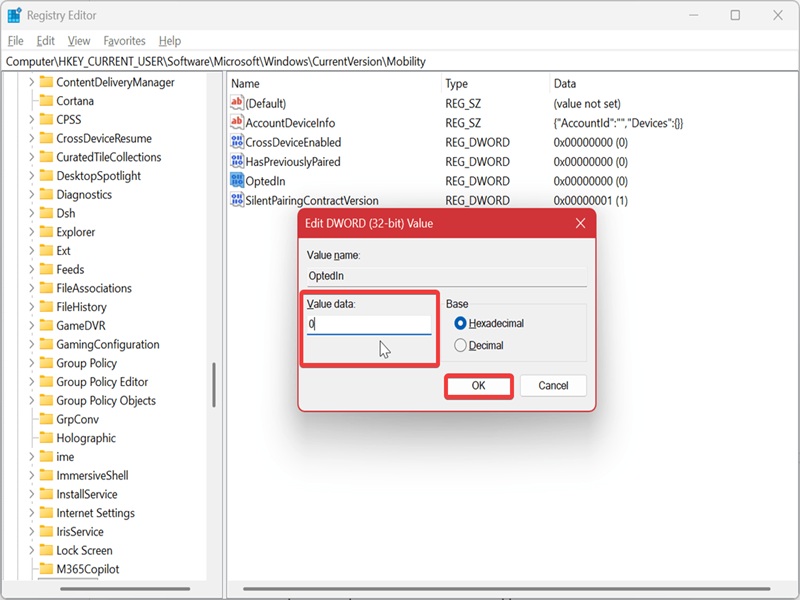This screenshot has width=800, height=600.
Task: Expand the ImmersiveShell key
Action: coord(31,476)
